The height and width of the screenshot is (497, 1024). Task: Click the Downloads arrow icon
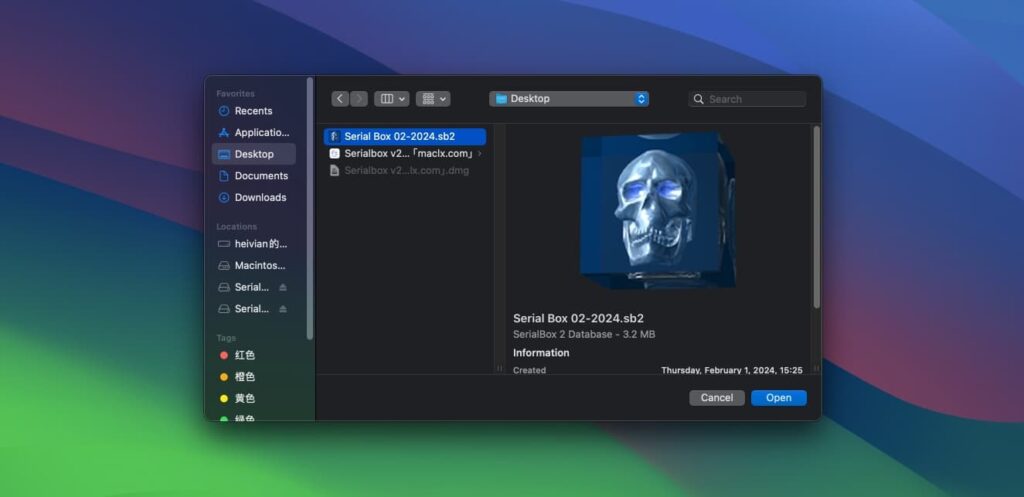tap(224, 197)
